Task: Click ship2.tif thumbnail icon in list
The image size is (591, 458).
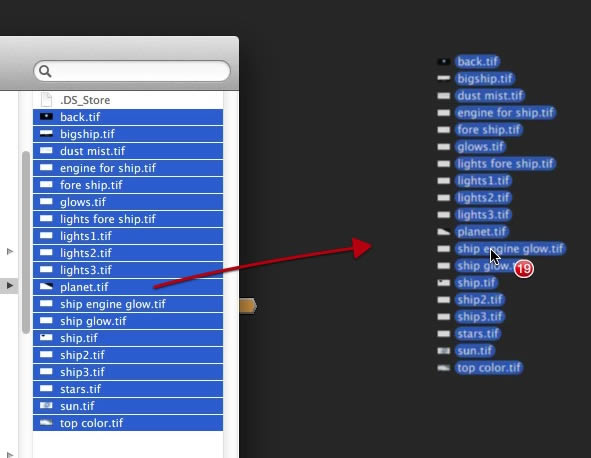Action: [46, 354]
